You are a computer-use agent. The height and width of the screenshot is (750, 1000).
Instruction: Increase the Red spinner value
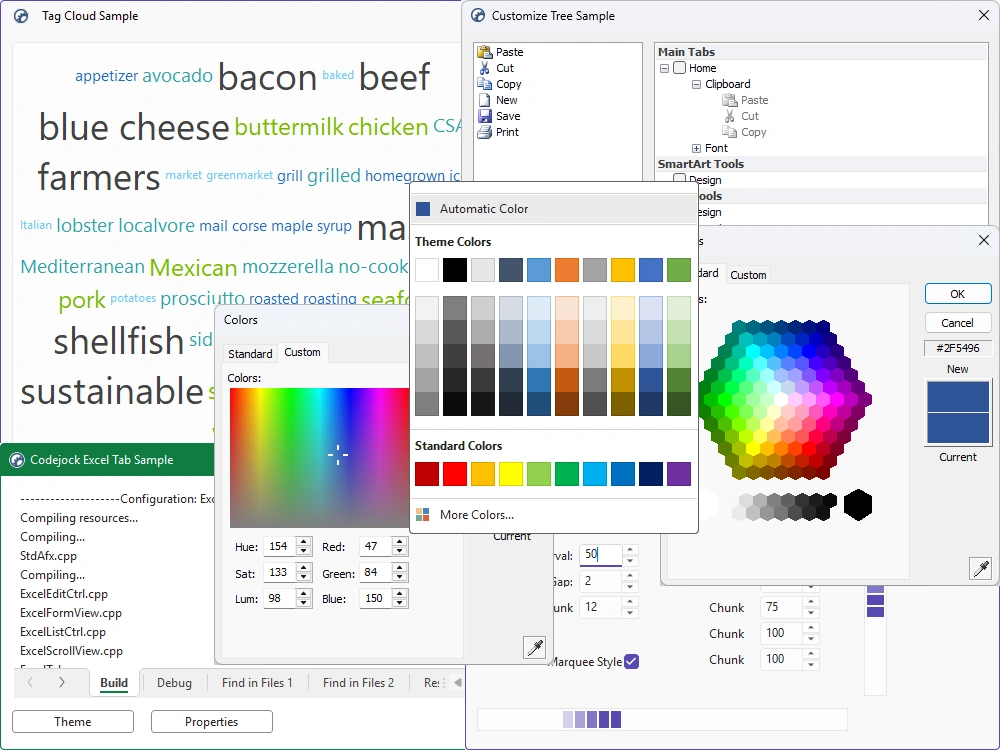coord(400,542)
